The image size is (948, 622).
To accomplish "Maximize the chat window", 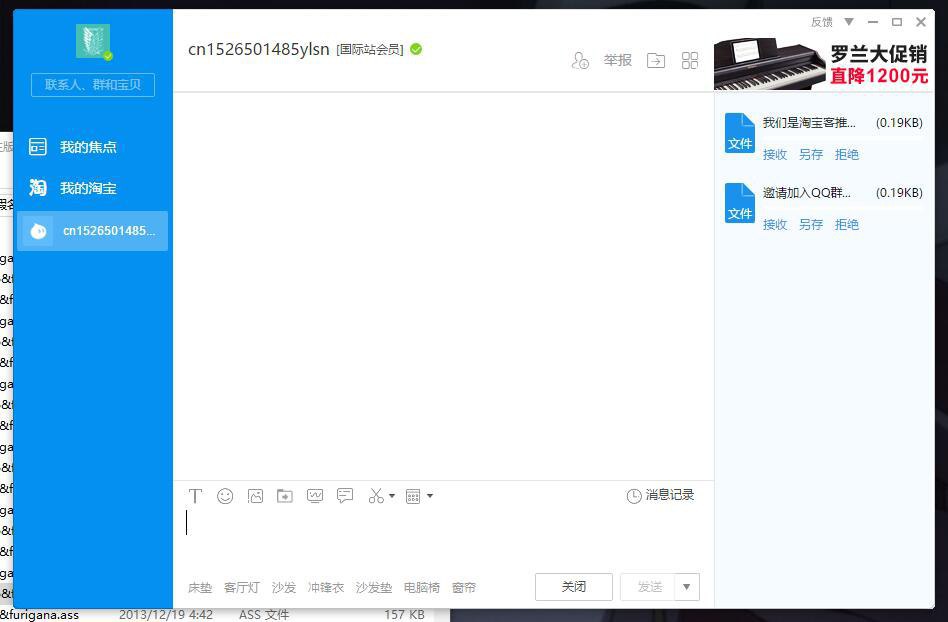I will (x=897, y=22).
